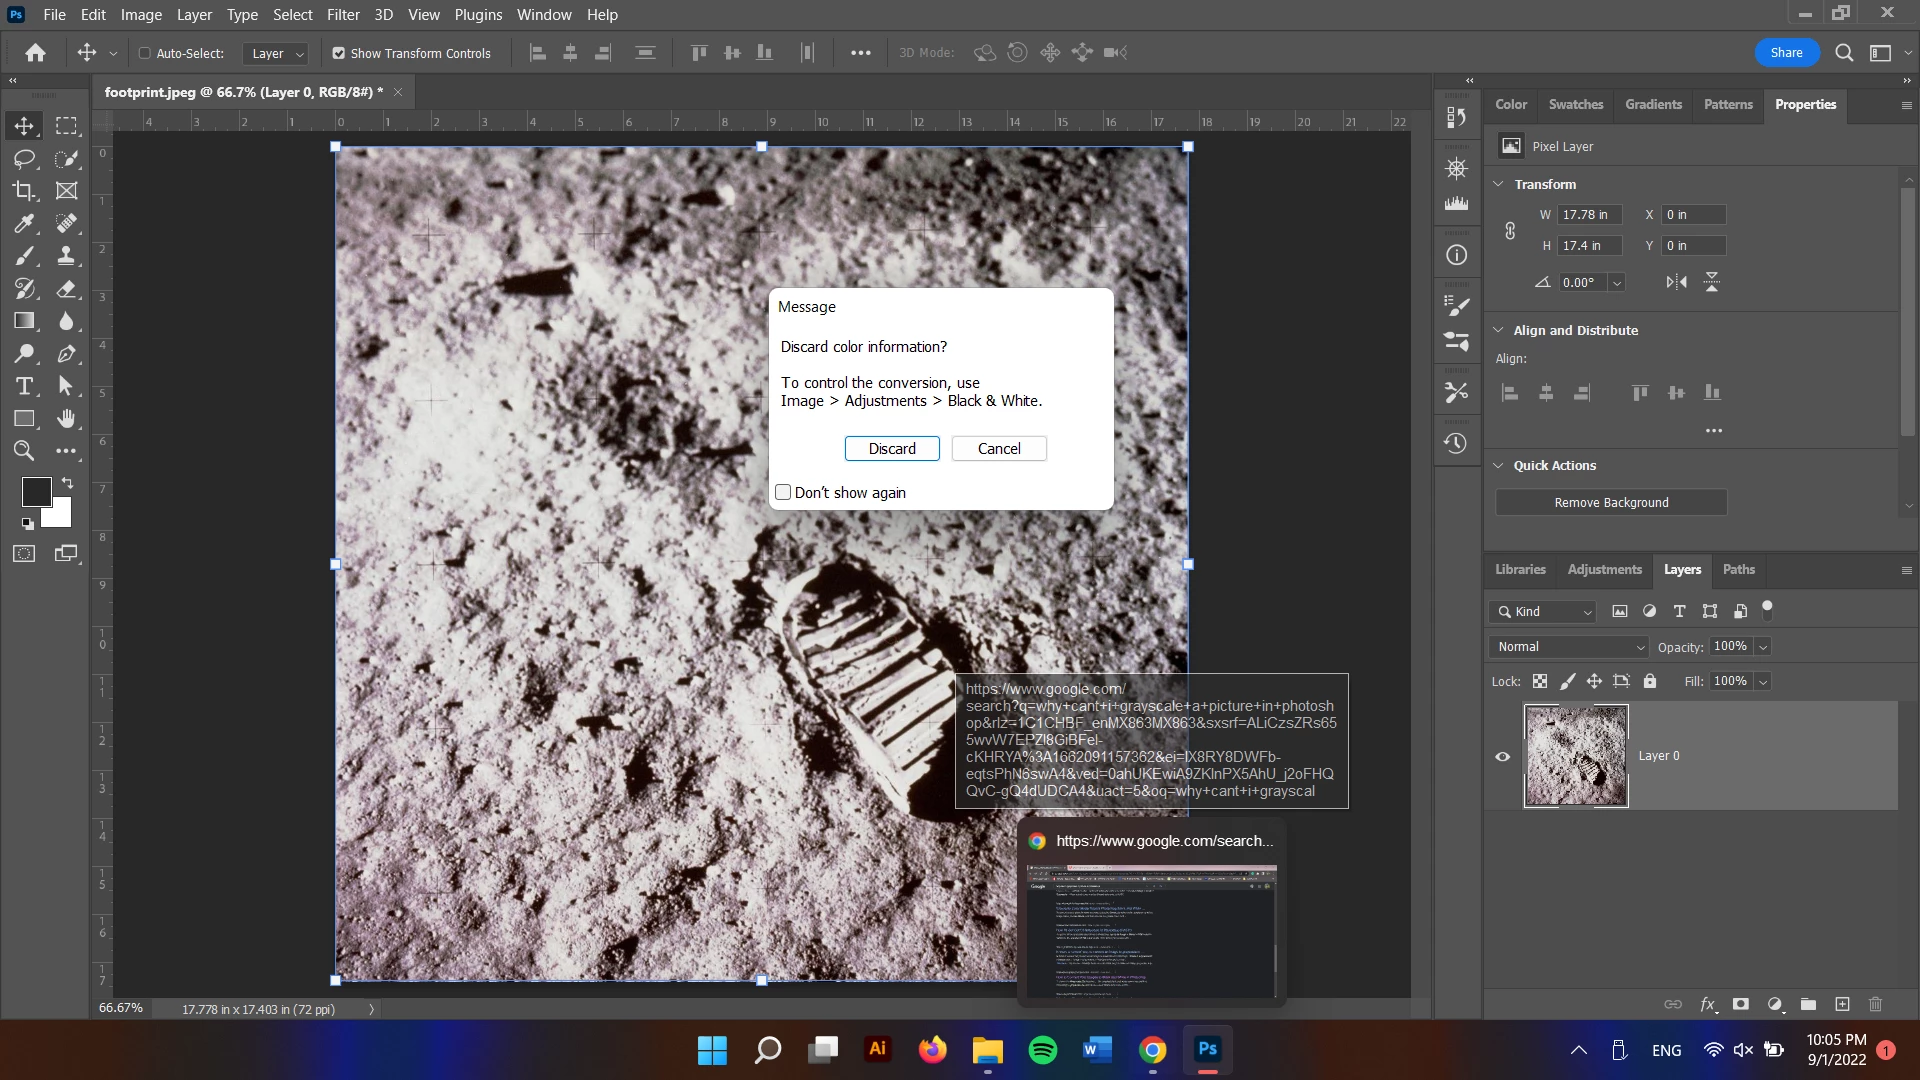Select the Horizontal Type tool

(24, 386)
